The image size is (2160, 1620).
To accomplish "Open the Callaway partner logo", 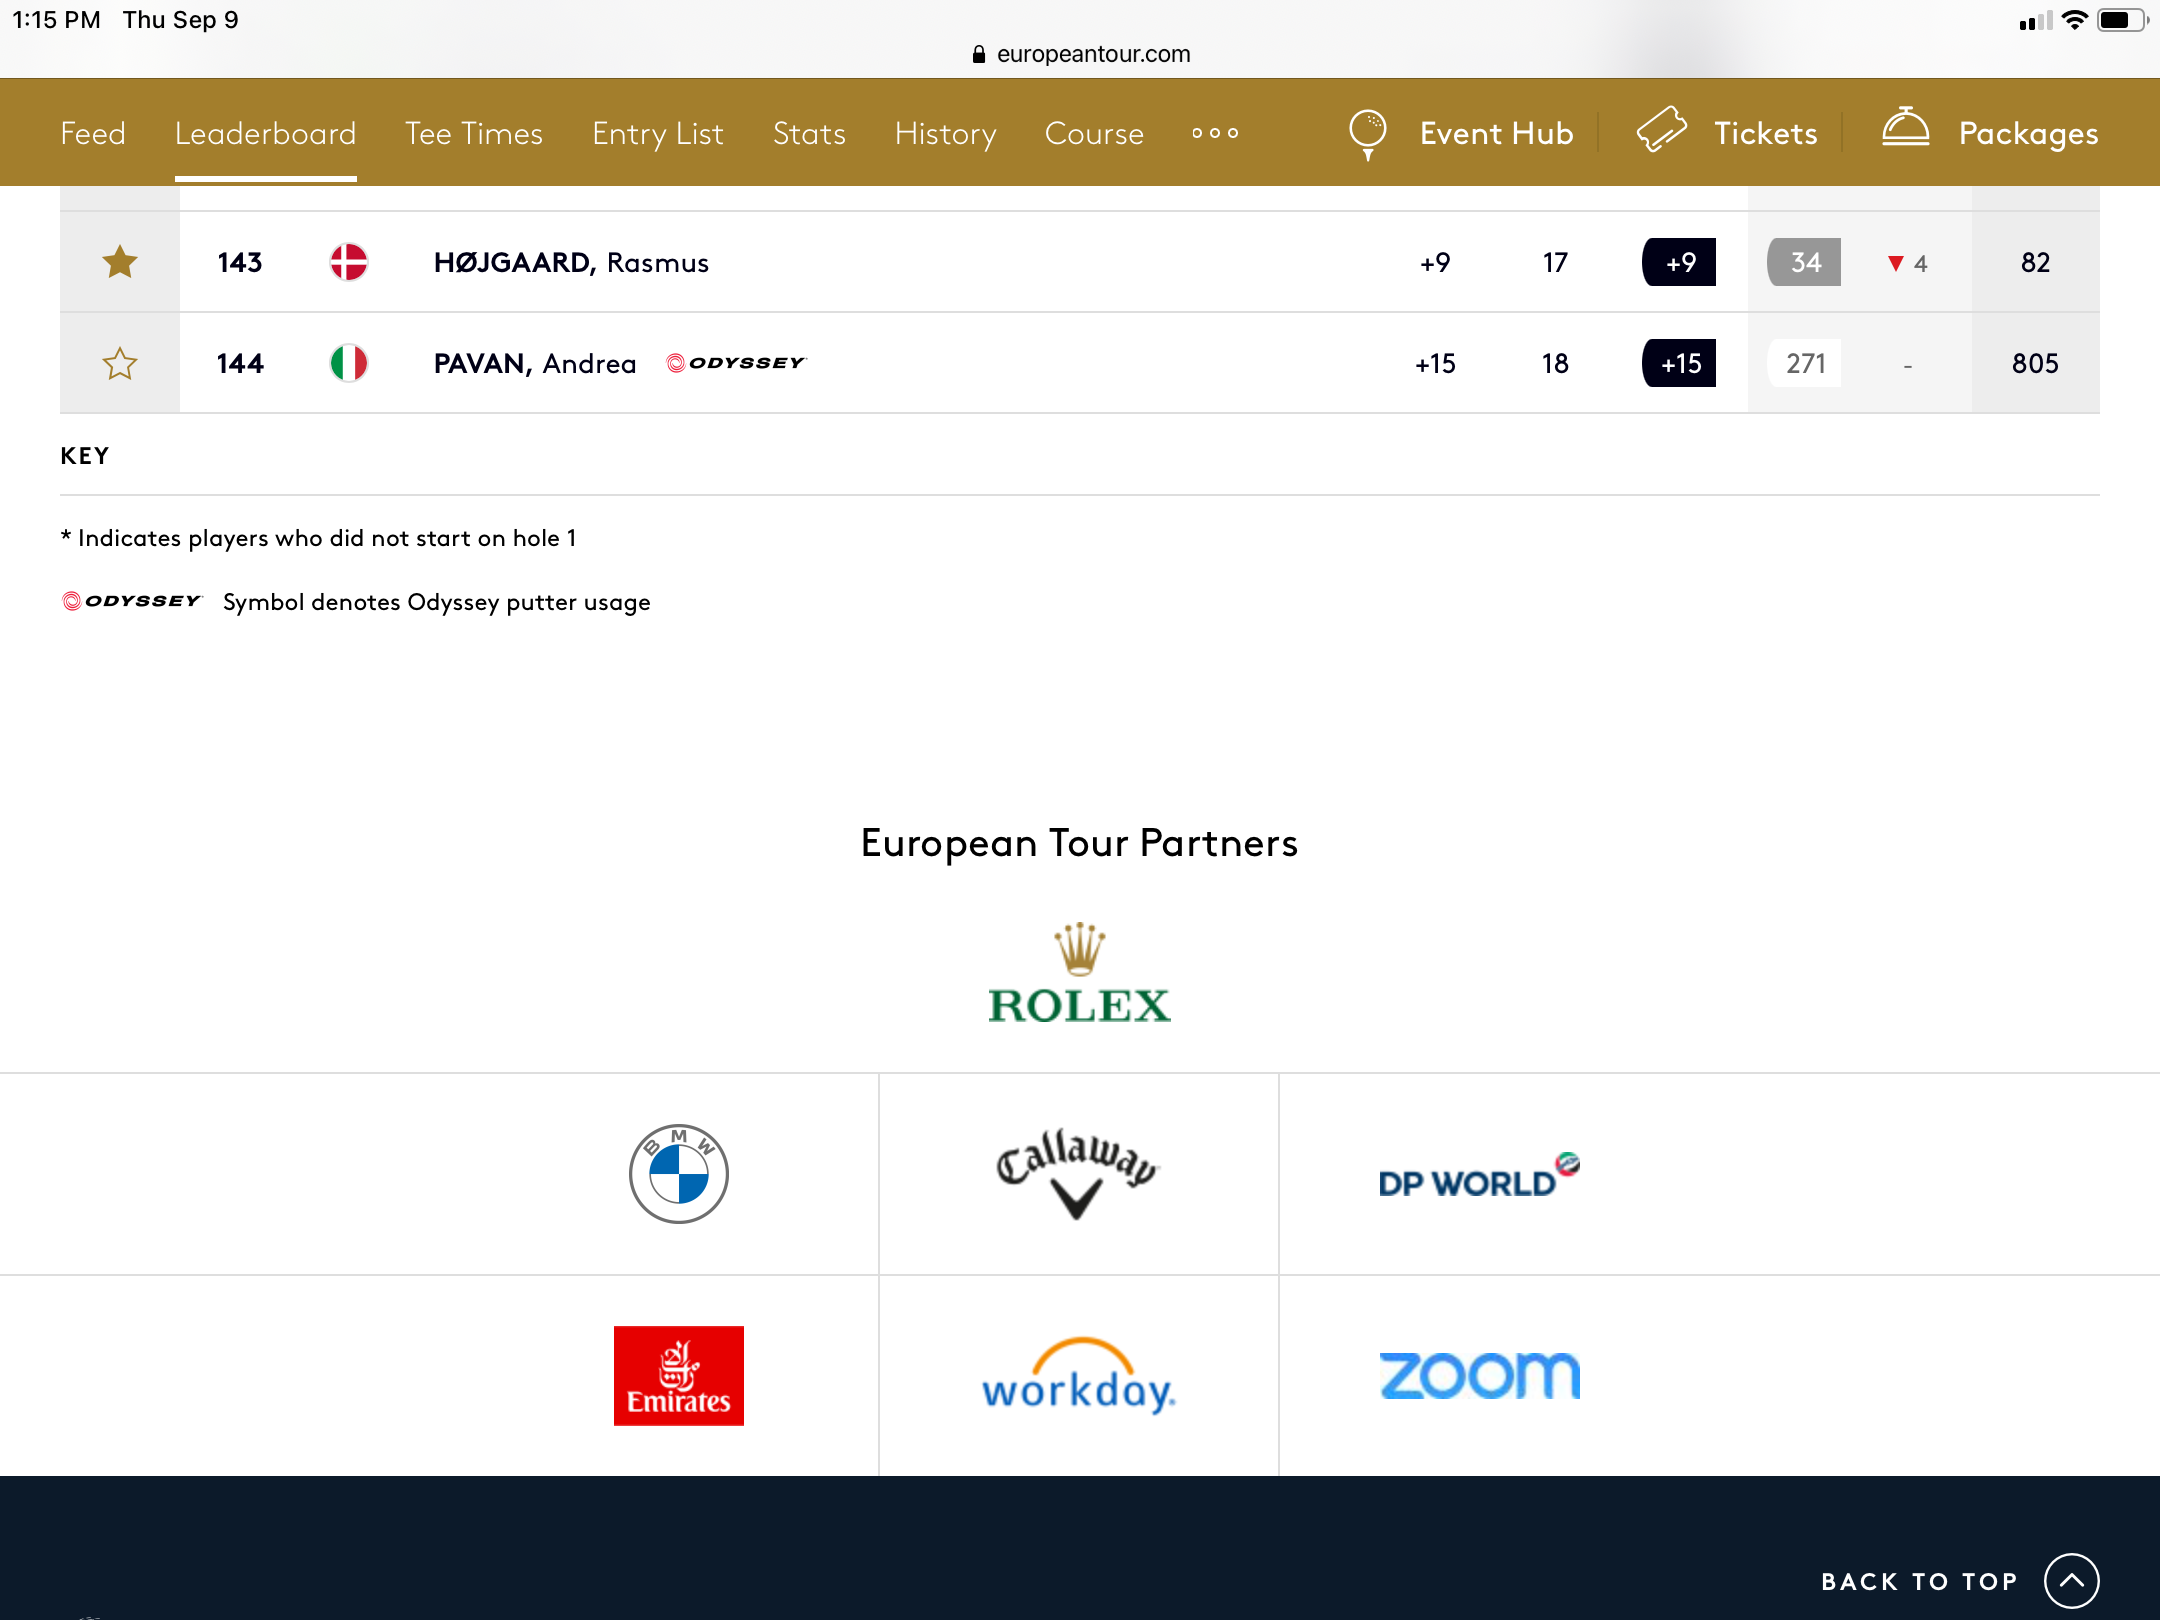I will click(1077, 1173).
